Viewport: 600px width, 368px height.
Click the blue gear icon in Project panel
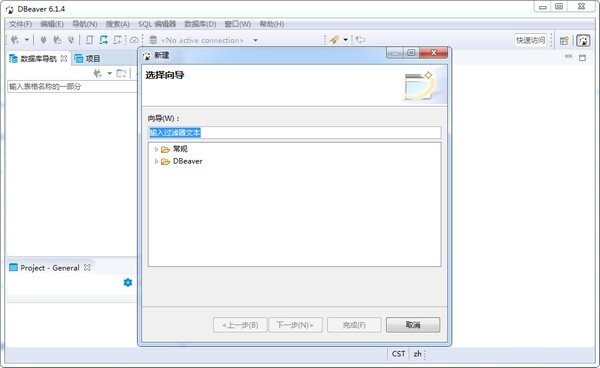click(x=128, y=282)
